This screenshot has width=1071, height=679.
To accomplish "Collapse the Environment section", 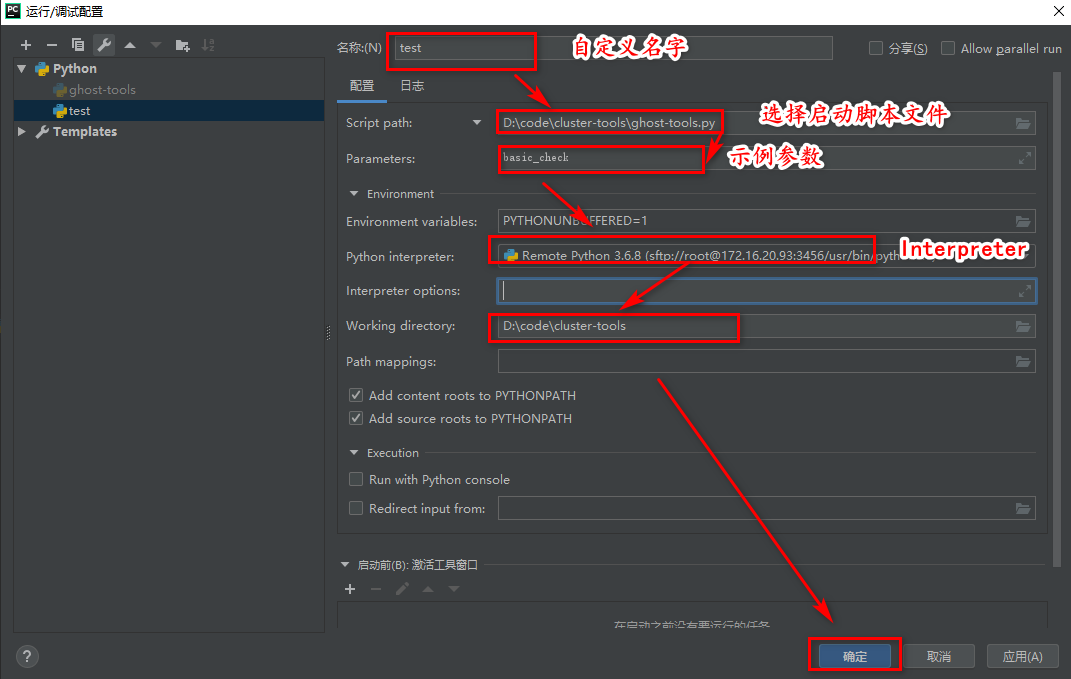I will click(x=354, y=194).
